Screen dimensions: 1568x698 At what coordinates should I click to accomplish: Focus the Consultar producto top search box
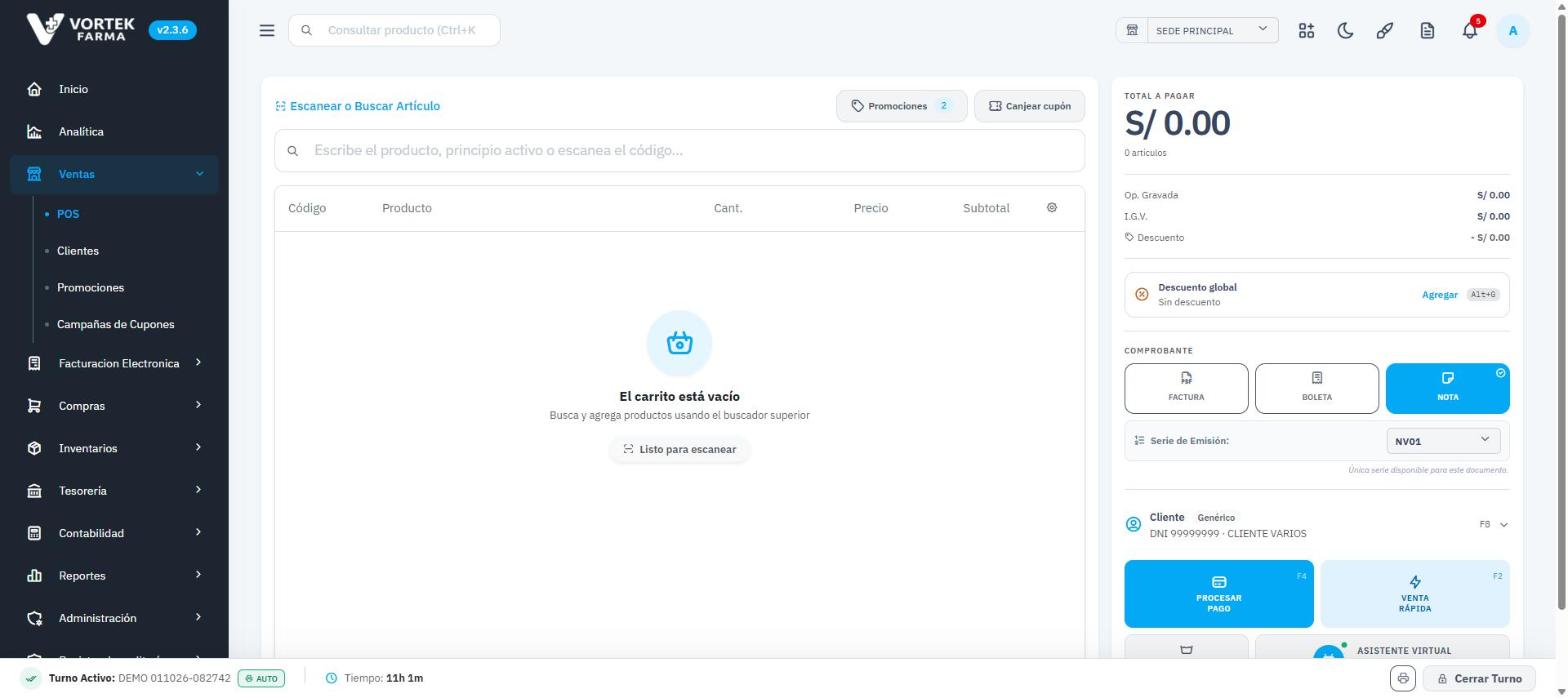click(x=394, y=30)
